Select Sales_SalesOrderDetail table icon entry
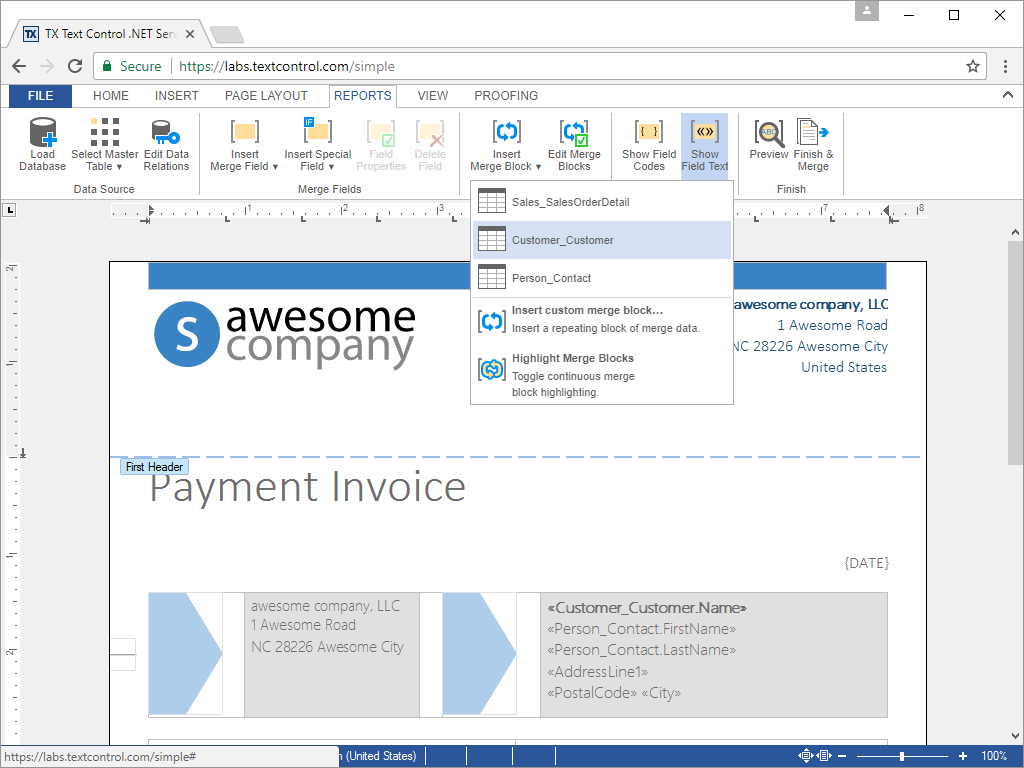The width and height of the screenshot is (1024, 768). [492, 201]
